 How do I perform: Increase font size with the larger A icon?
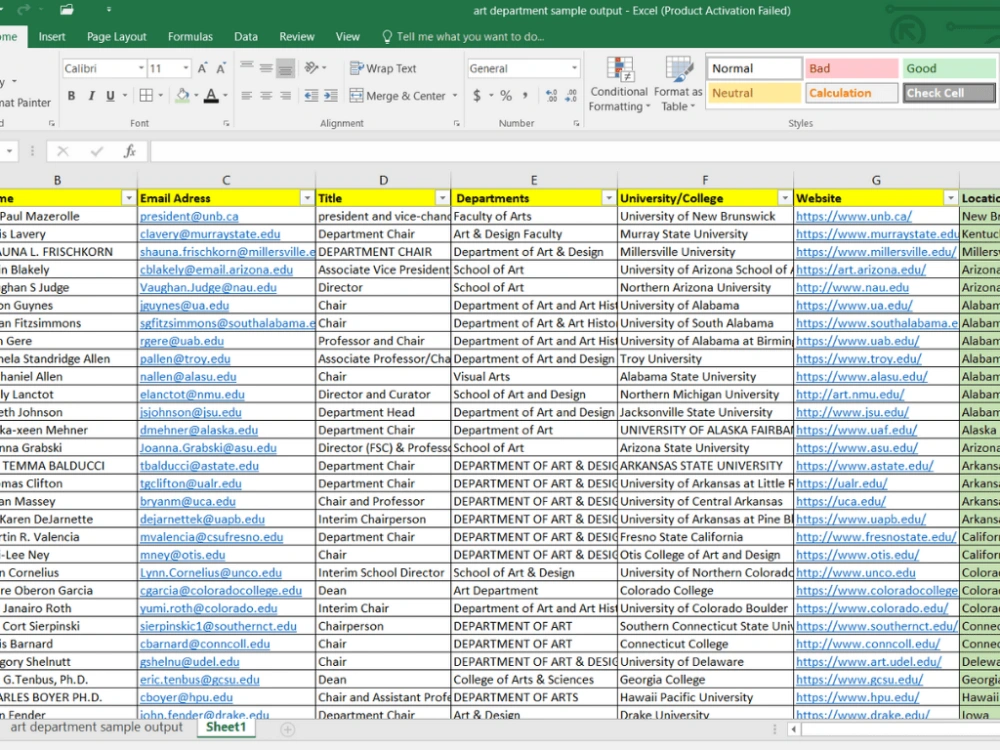click(202, 68)
